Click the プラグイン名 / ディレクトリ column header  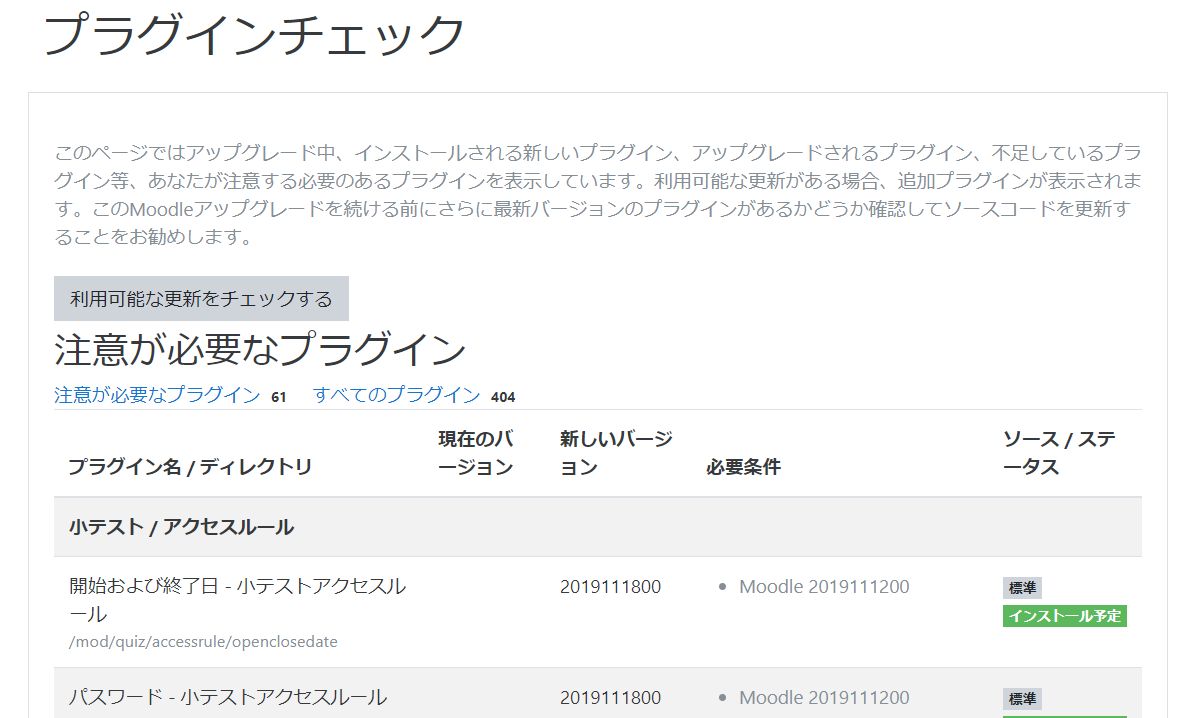pos(190,467)
